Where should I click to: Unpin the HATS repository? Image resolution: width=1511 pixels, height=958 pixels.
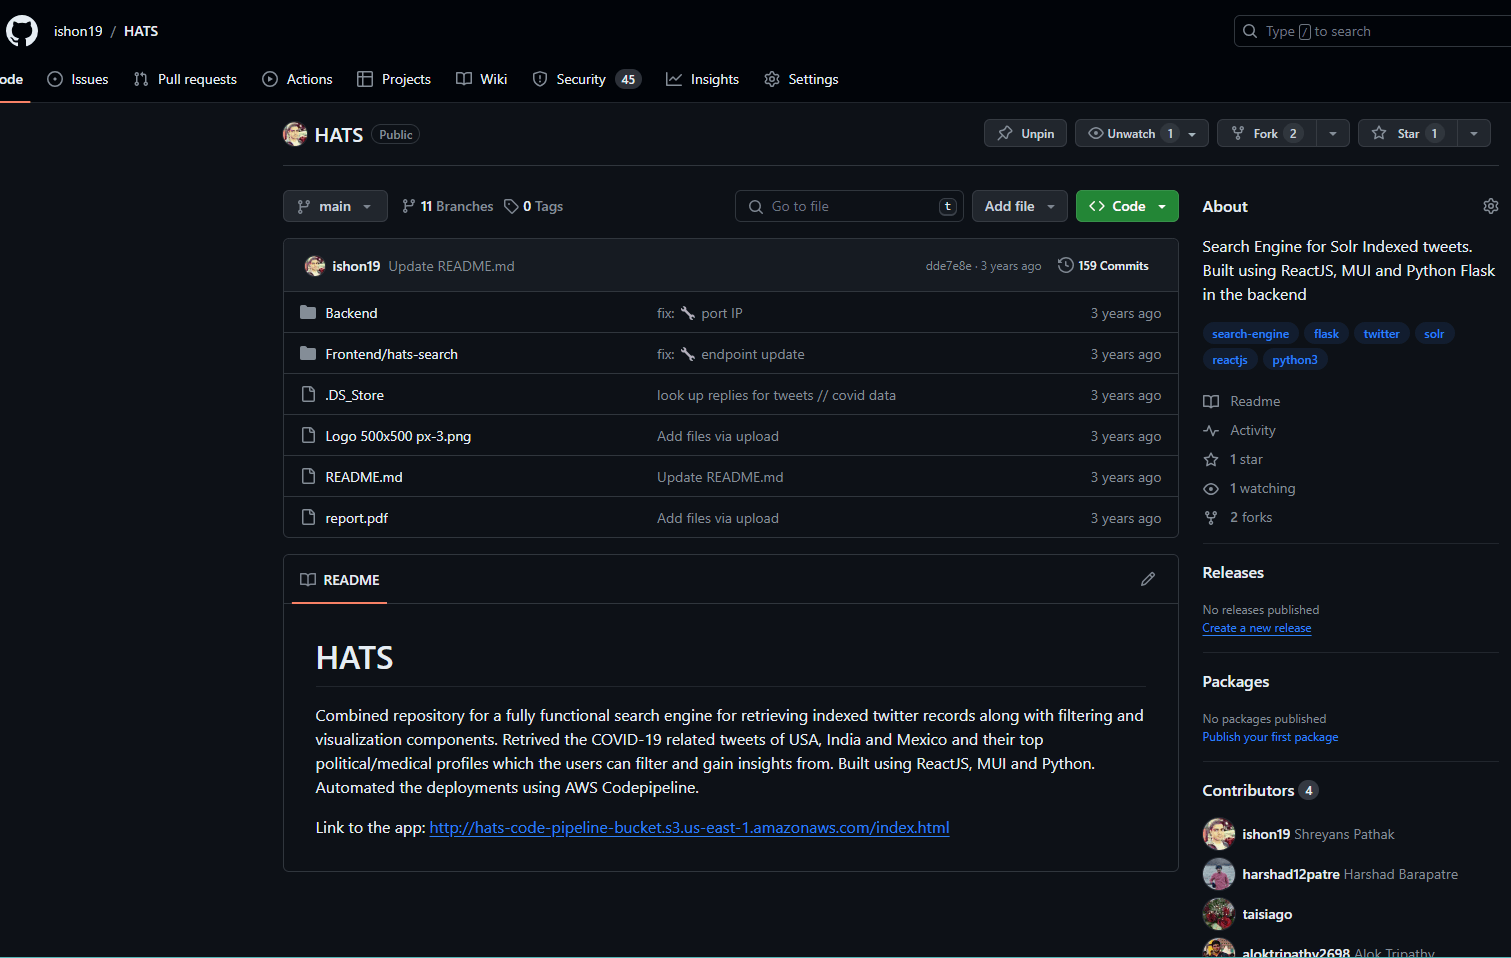click(1026, 133)
